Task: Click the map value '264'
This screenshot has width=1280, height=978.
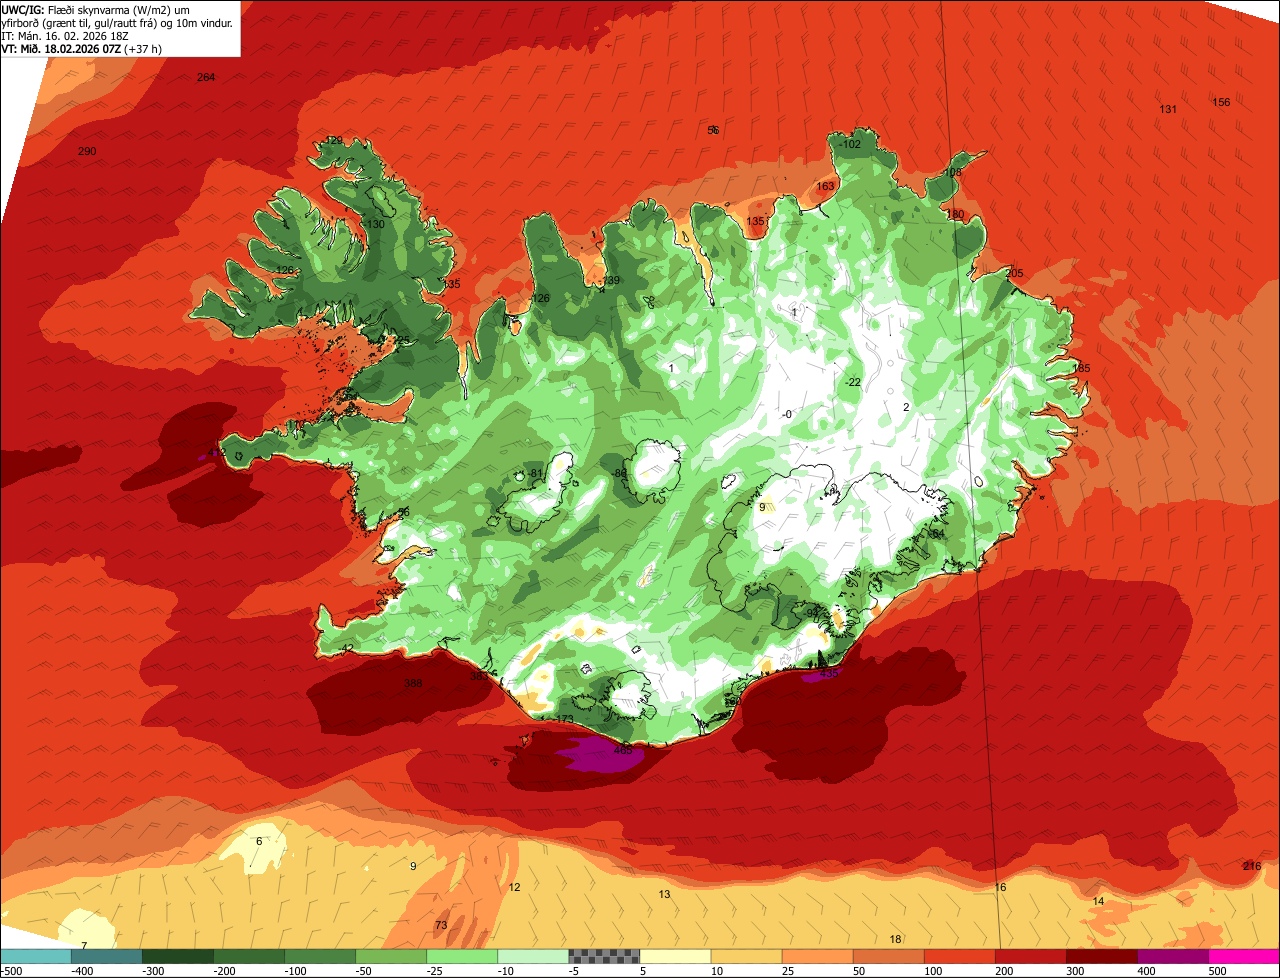Action: [x=206, y=78]
